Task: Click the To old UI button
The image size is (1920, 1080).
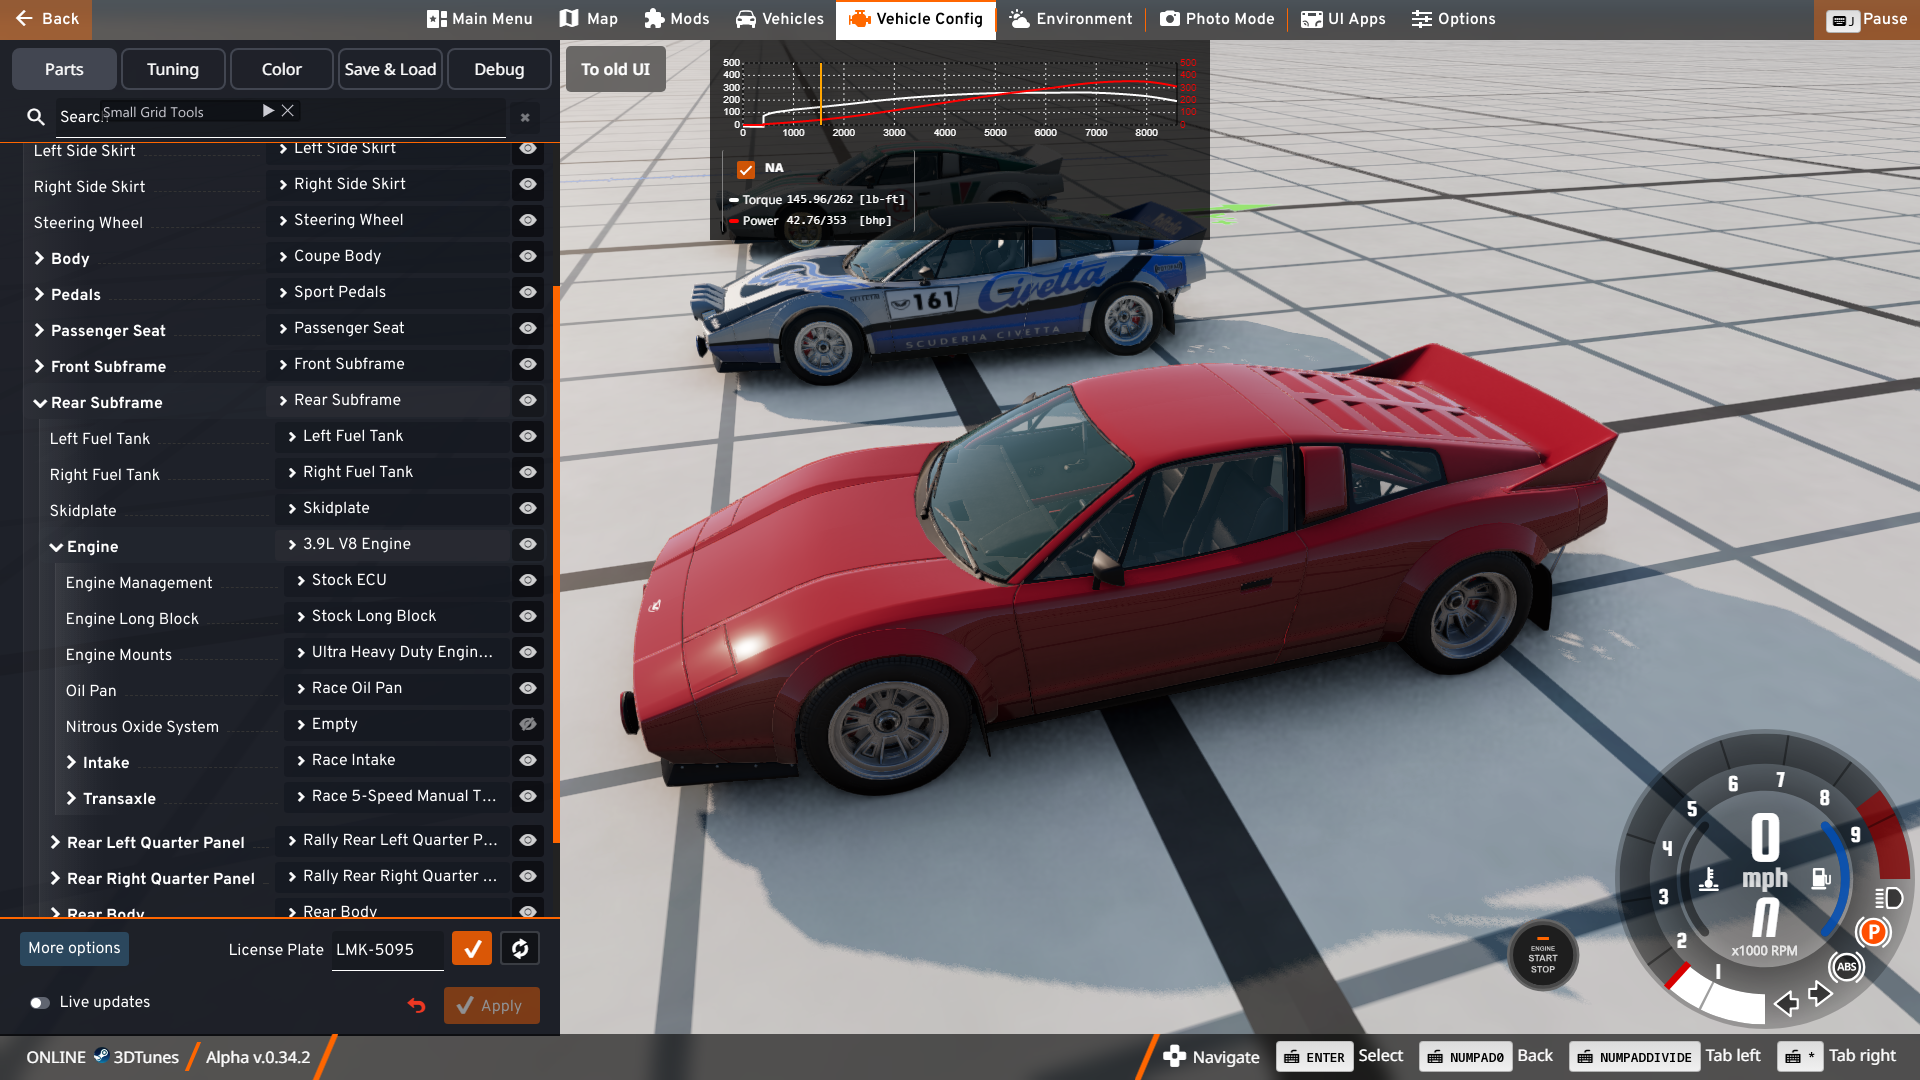Action: click(615, 69)
